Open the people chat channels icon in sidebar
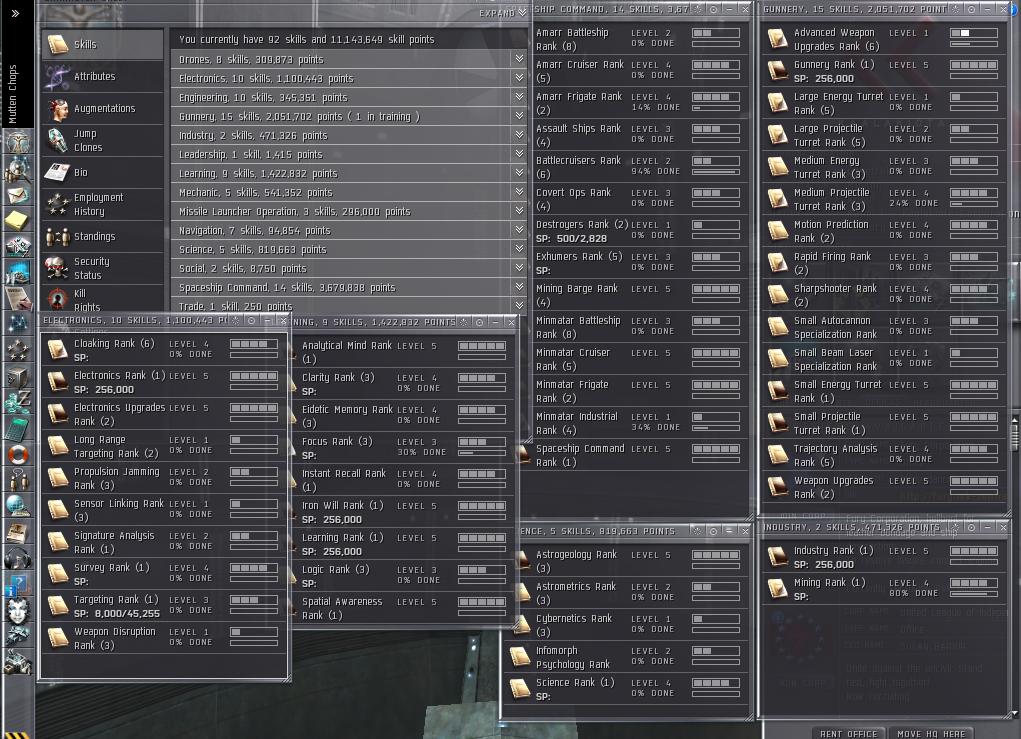Image resolution: width=1021 pixels, height=739 pixels. [x=17, y=480]
